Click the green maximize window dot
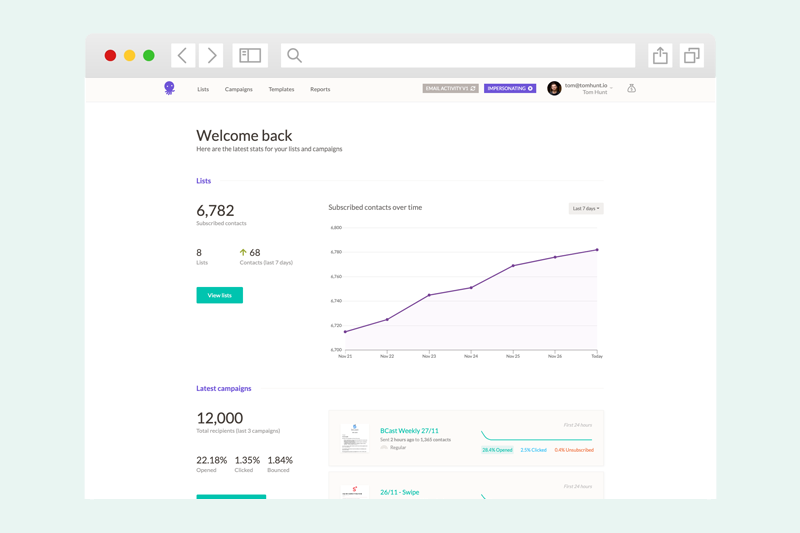The height and width of the screenshot is (533, 800). pyautogui.click(x=148, y=55)
